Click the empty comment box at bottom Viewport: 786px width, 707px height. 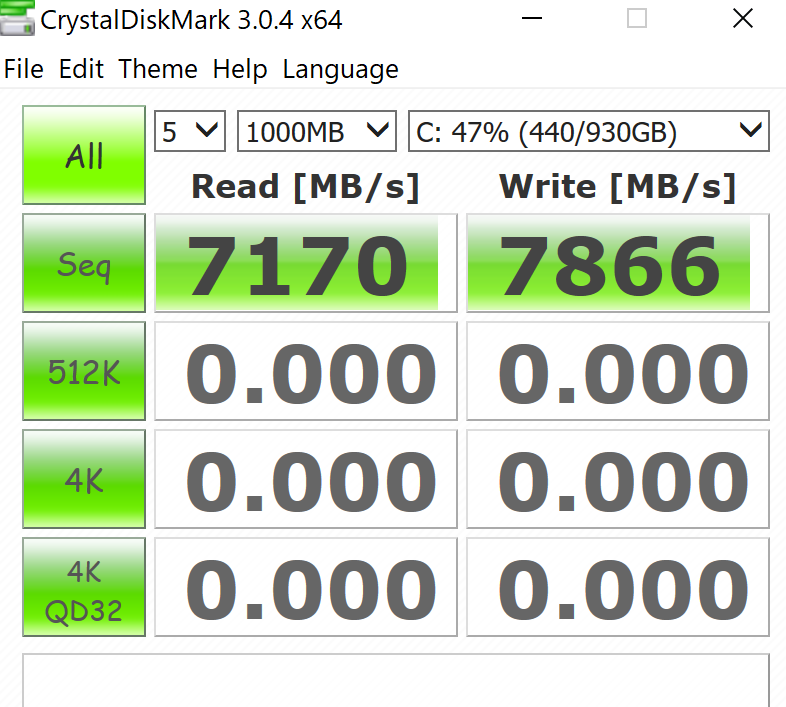pos(395,680)
